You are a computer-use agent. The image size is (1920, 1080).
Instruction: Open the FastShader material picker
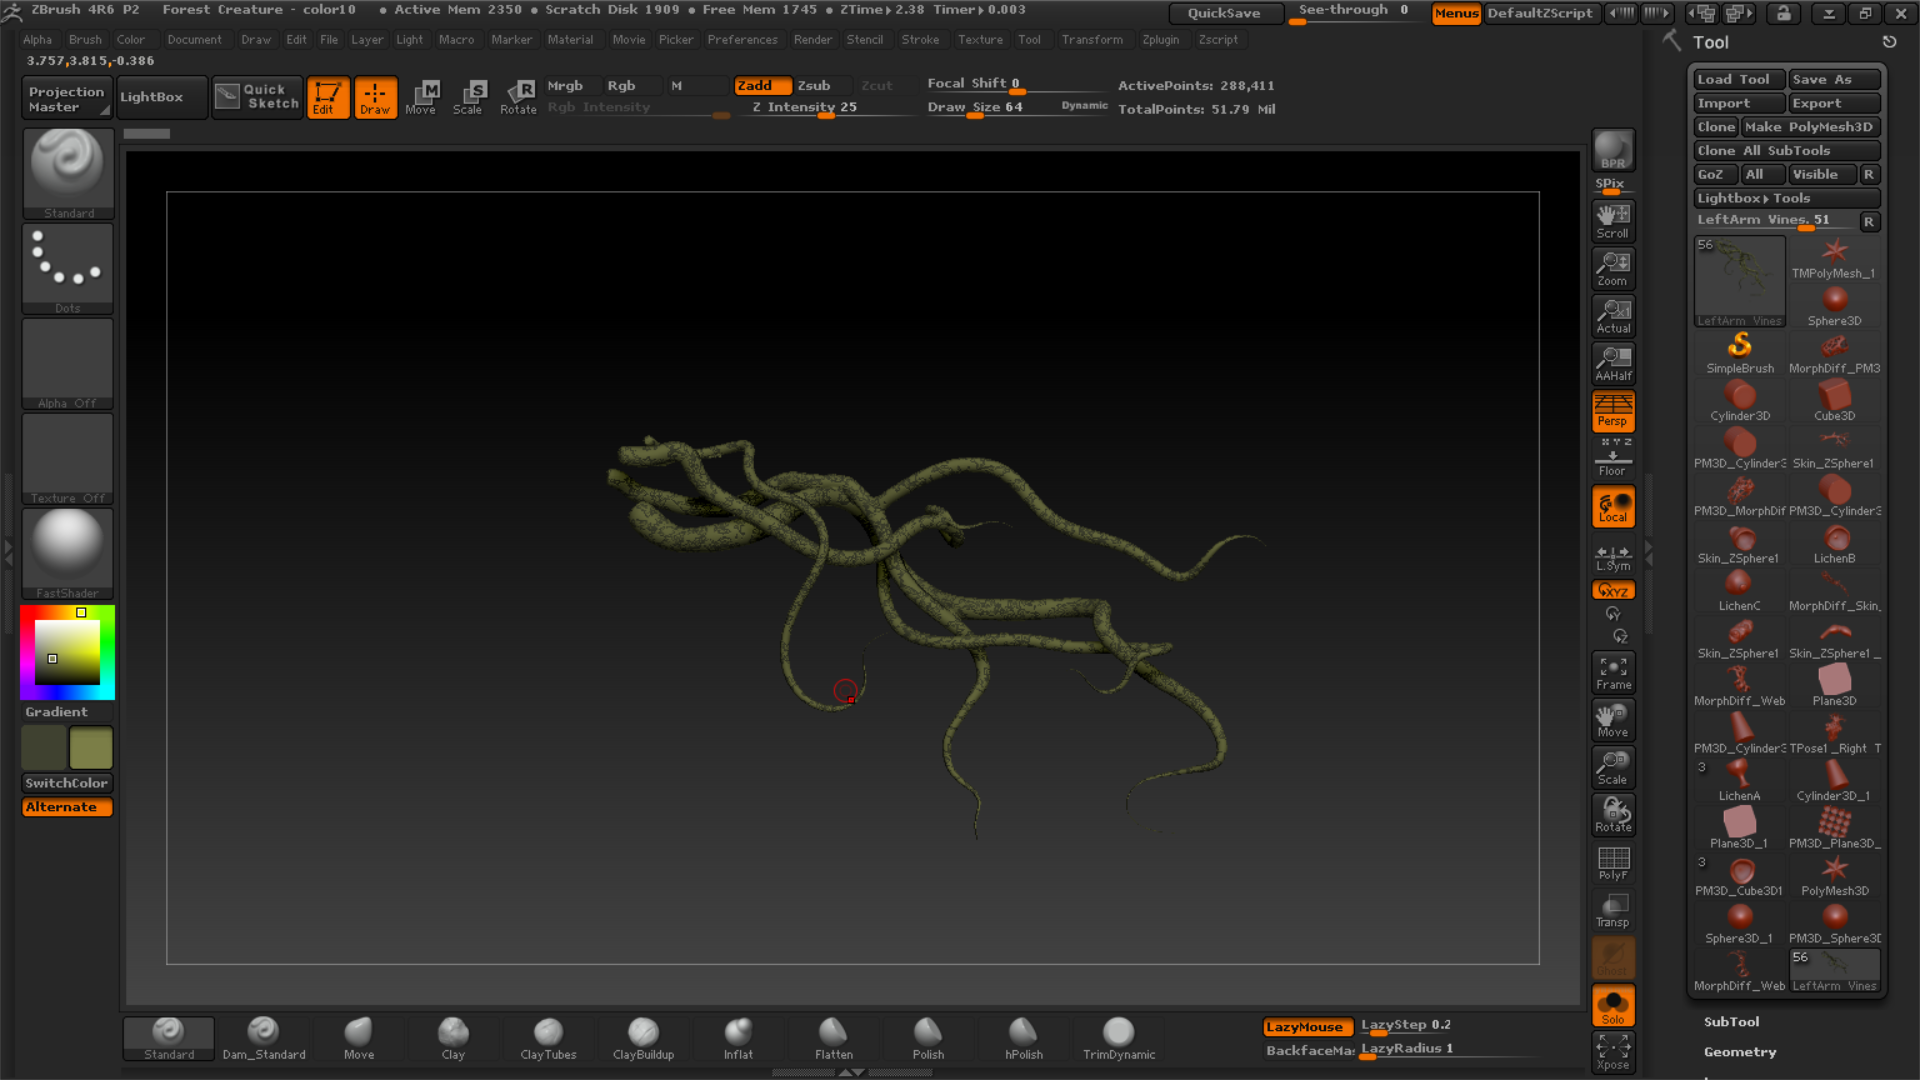click(x=68, y=553)
